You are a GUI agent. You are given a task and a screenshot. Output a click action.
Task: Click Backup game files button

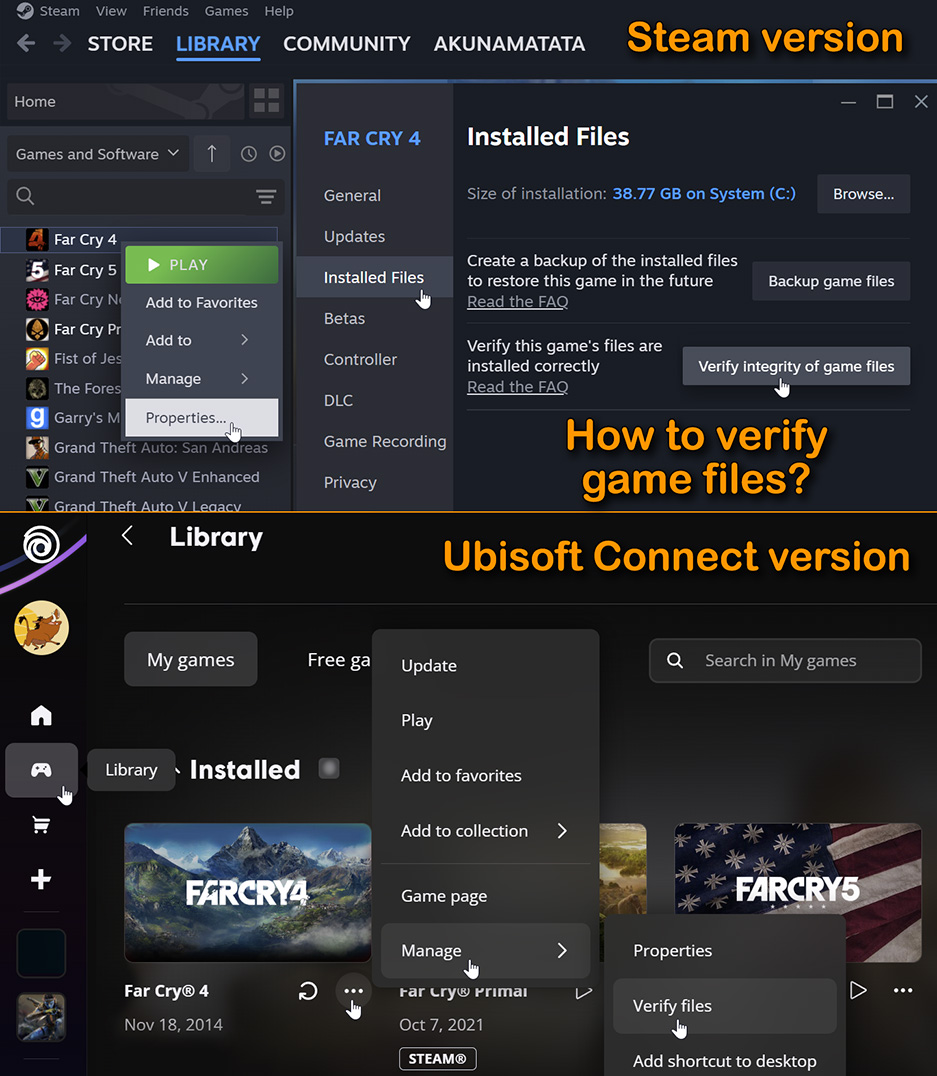point(831,281)
